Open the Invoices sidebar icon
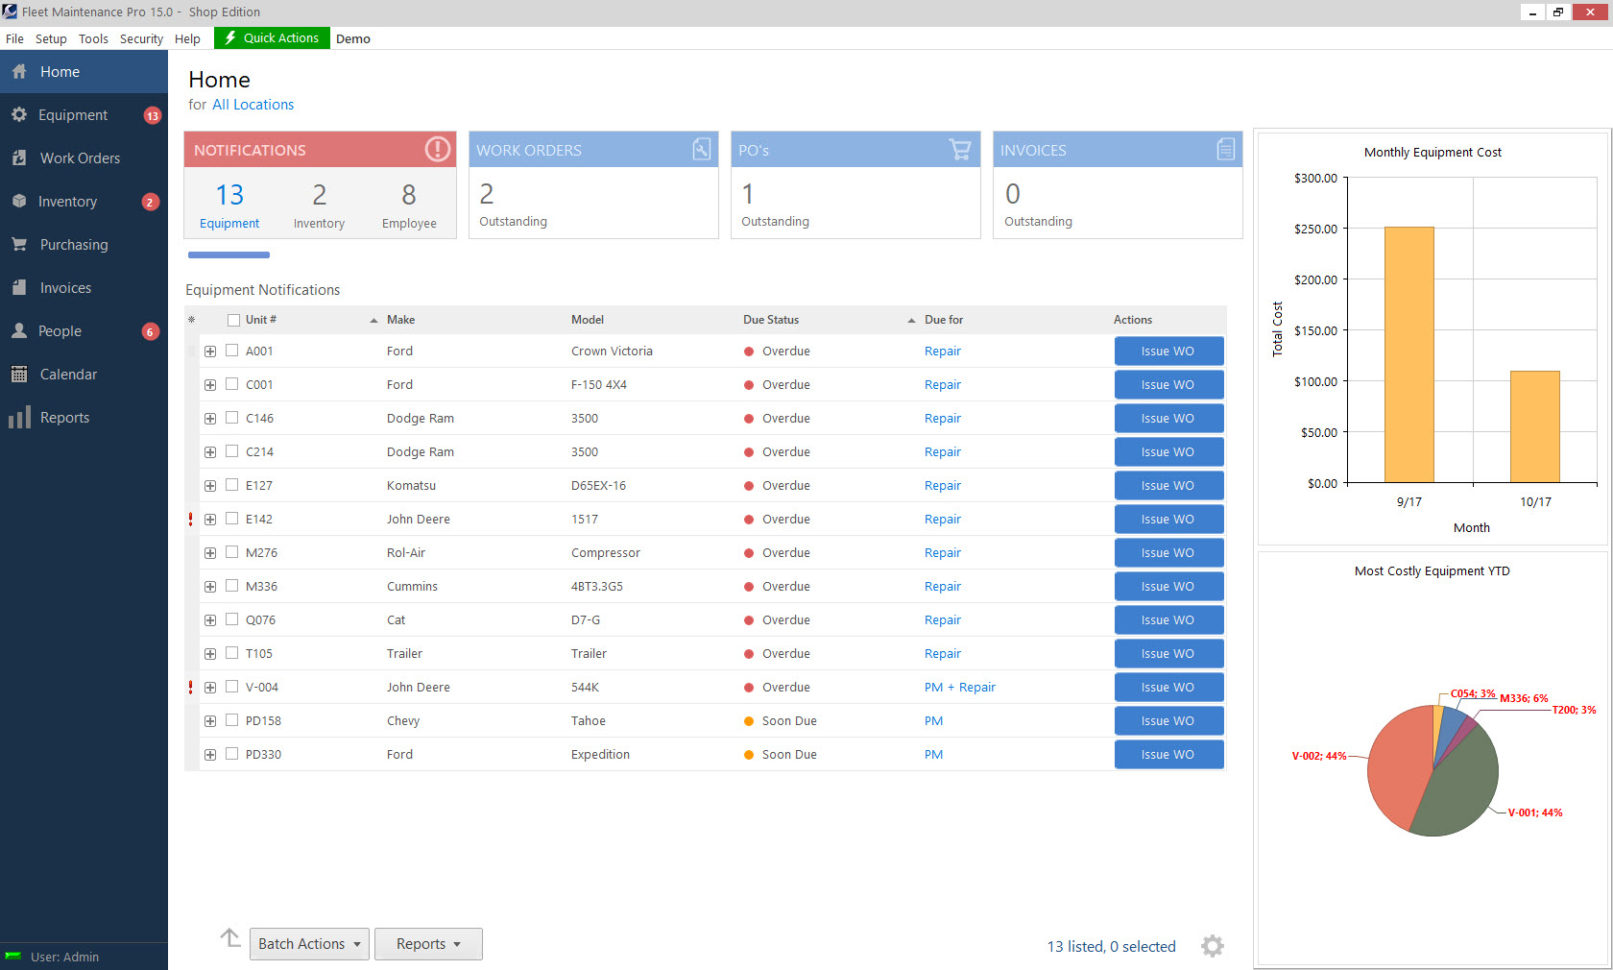The height and width of the screenshot is (970, 1613). pyautogui.click(x=20, y=287)
